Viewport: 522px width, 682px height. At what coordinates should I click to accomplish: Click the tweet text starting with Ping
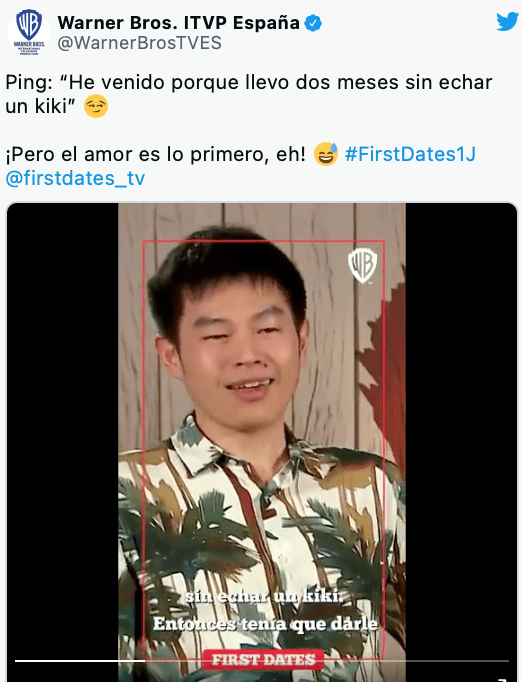coord(248,94)
